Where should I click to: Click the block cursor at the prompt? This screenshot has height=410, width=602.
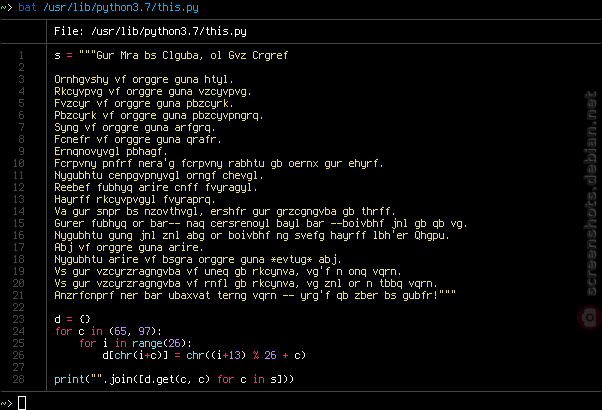click(22, 403)
